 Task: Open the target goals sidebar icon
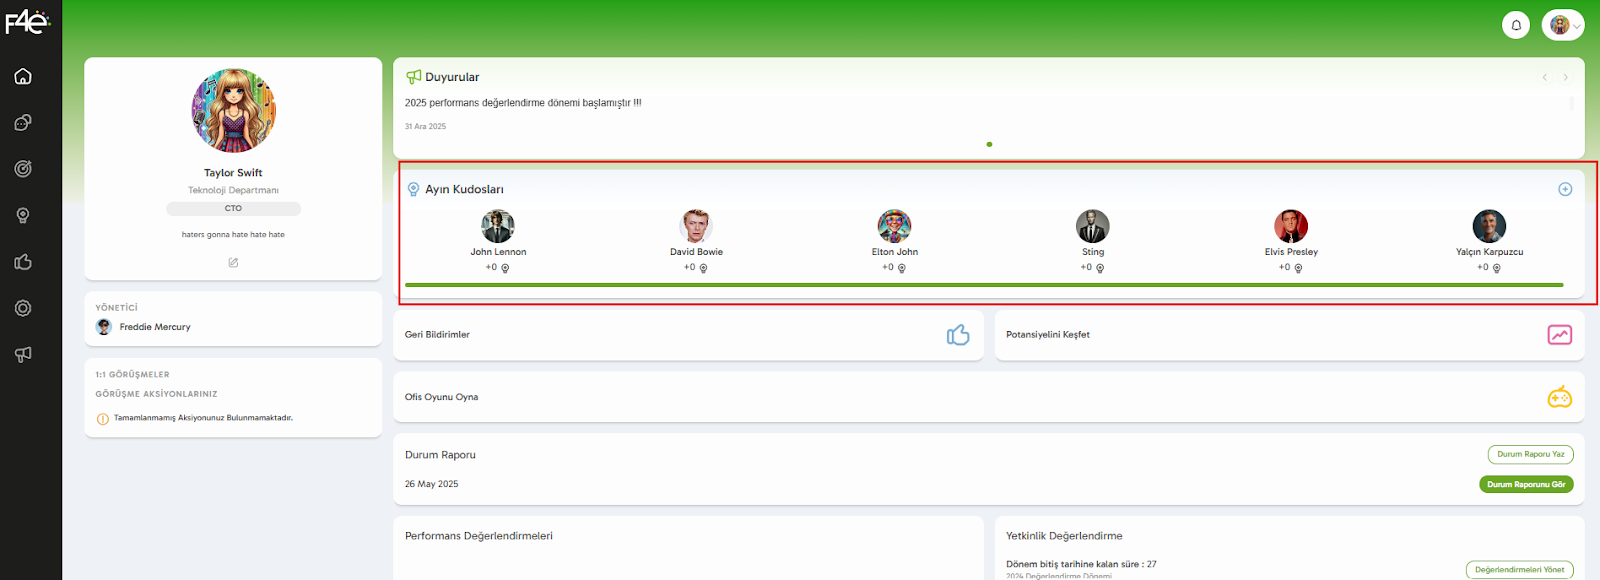(23, 169)
